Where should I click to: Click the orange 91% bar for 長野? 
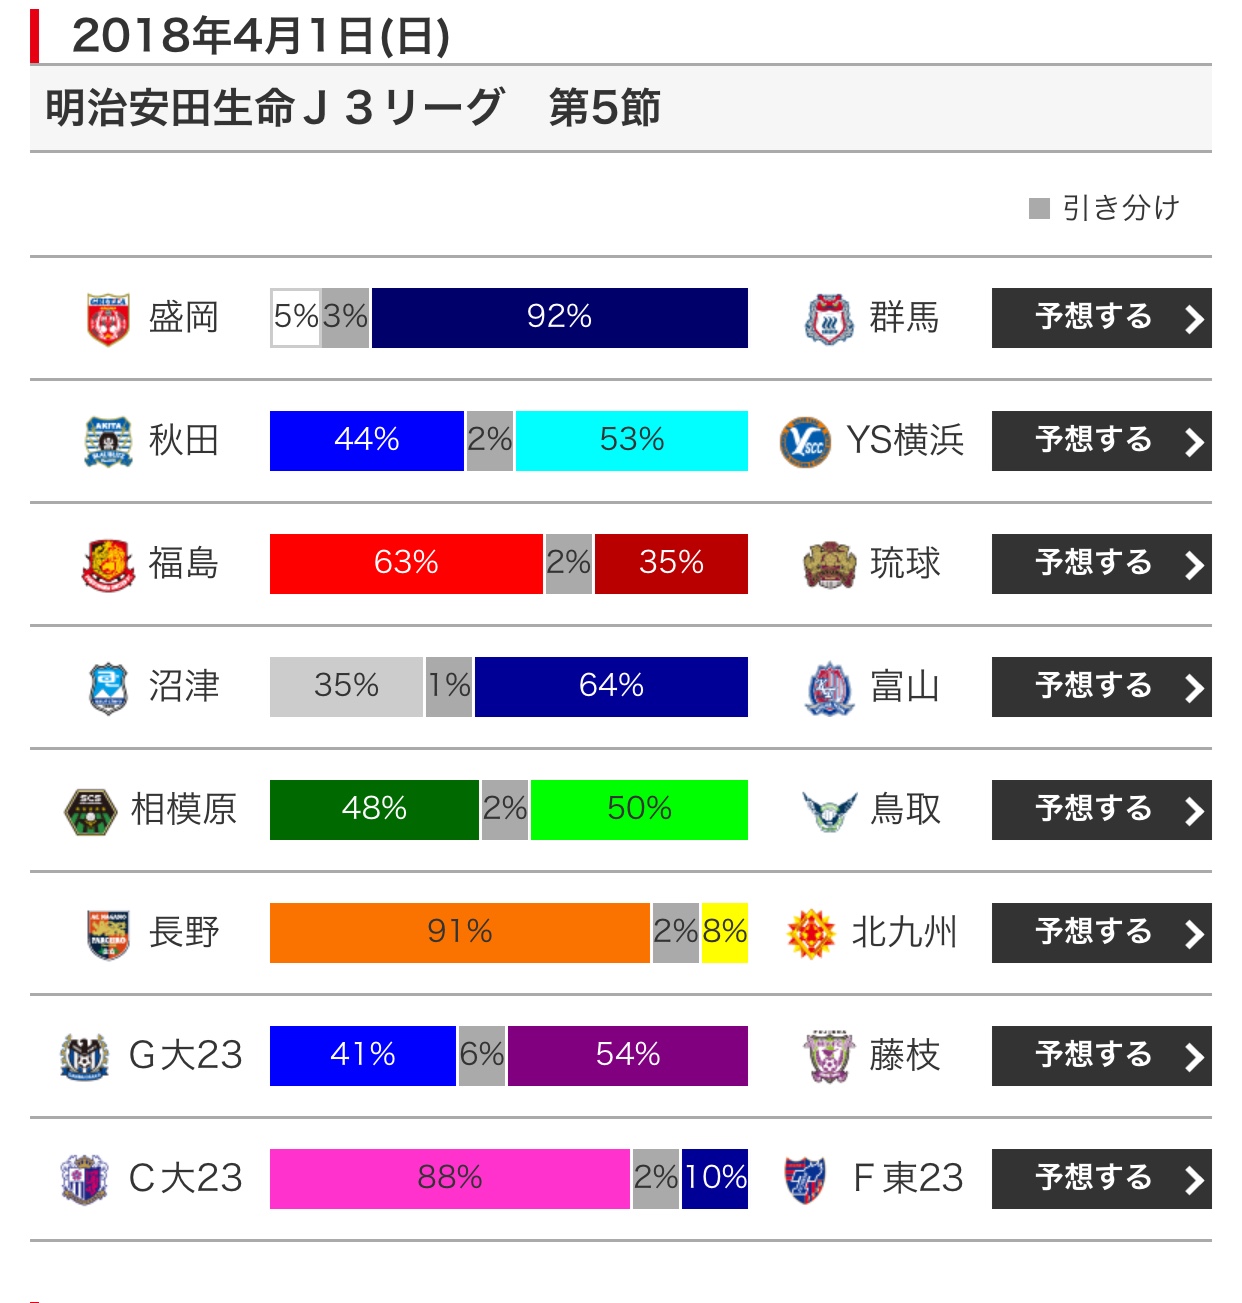(x=459, y=933)
